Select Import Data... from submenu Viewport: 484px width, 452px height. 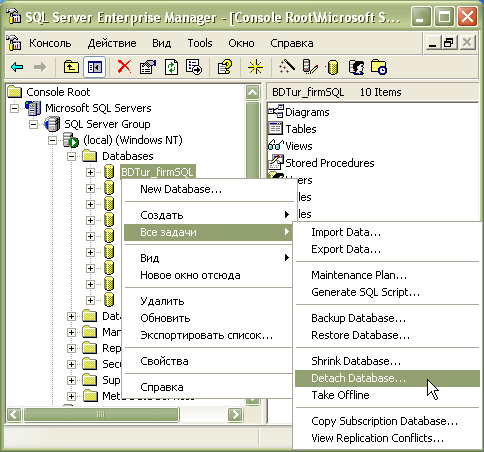click(387, 232)
